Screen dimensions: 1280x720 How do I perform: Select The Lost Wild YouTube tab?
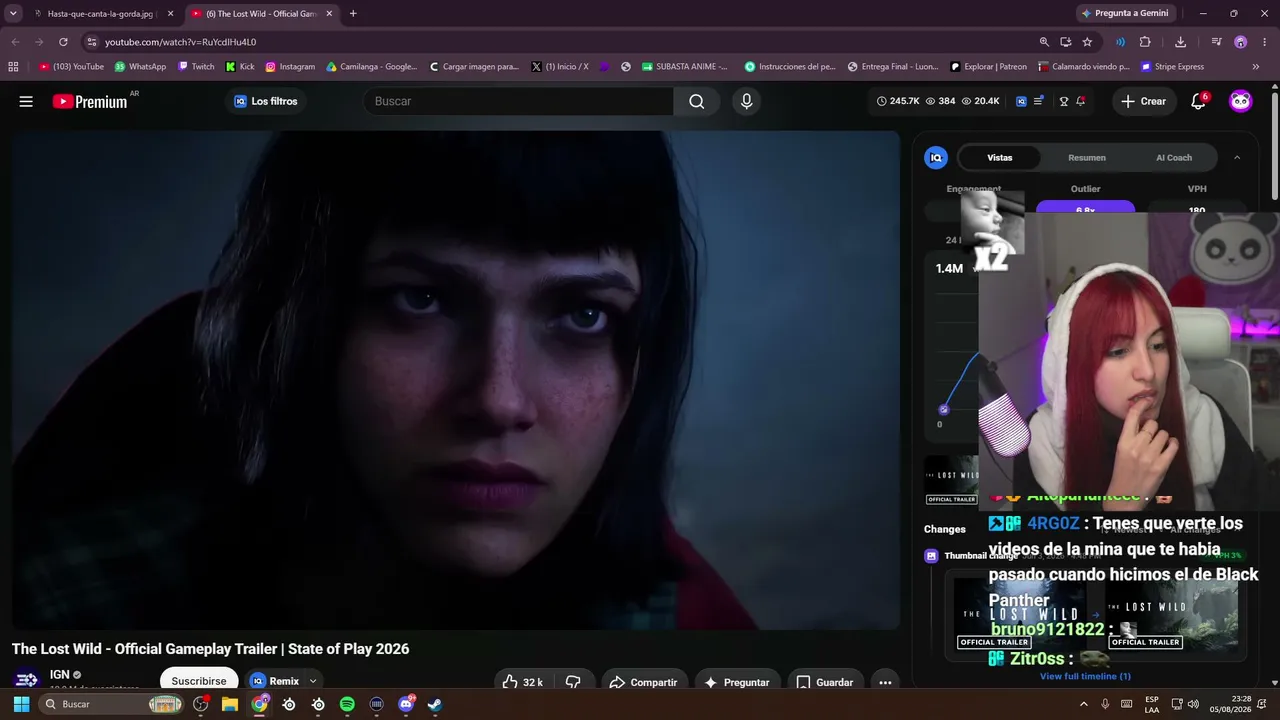[x=262, y=14]
